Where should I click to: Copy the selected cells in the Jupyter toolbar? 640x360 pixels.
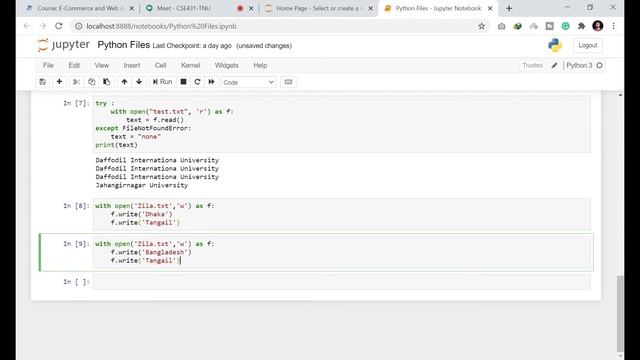(x=91, y=82)
